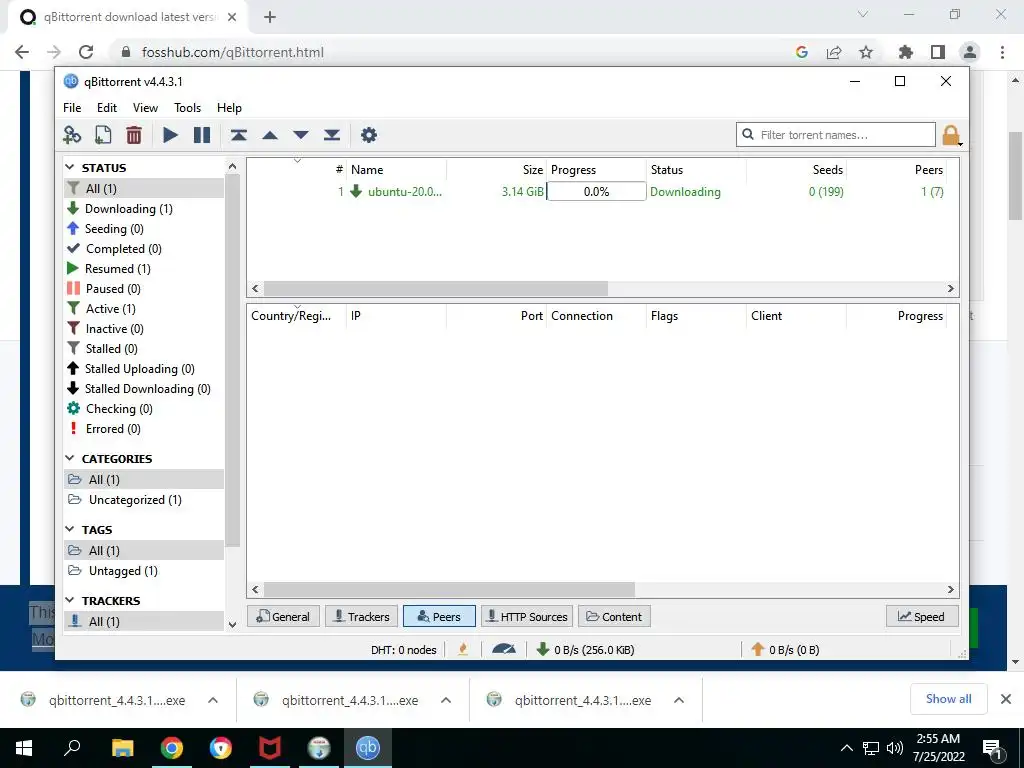The height and width of the screenshot is (768, 1024).
Task: Switch to the Content tab
Action: click(x=614, y=616)
